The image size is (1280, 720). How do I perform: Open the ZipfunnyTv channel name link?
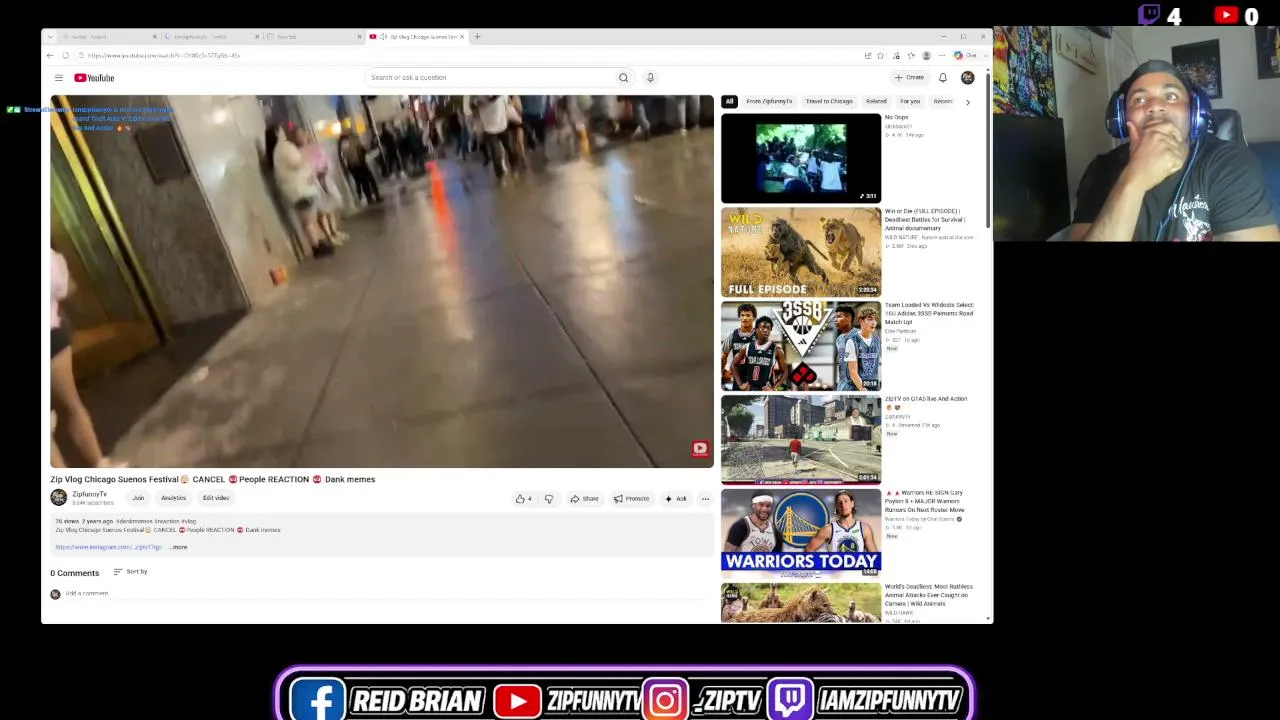89,494
